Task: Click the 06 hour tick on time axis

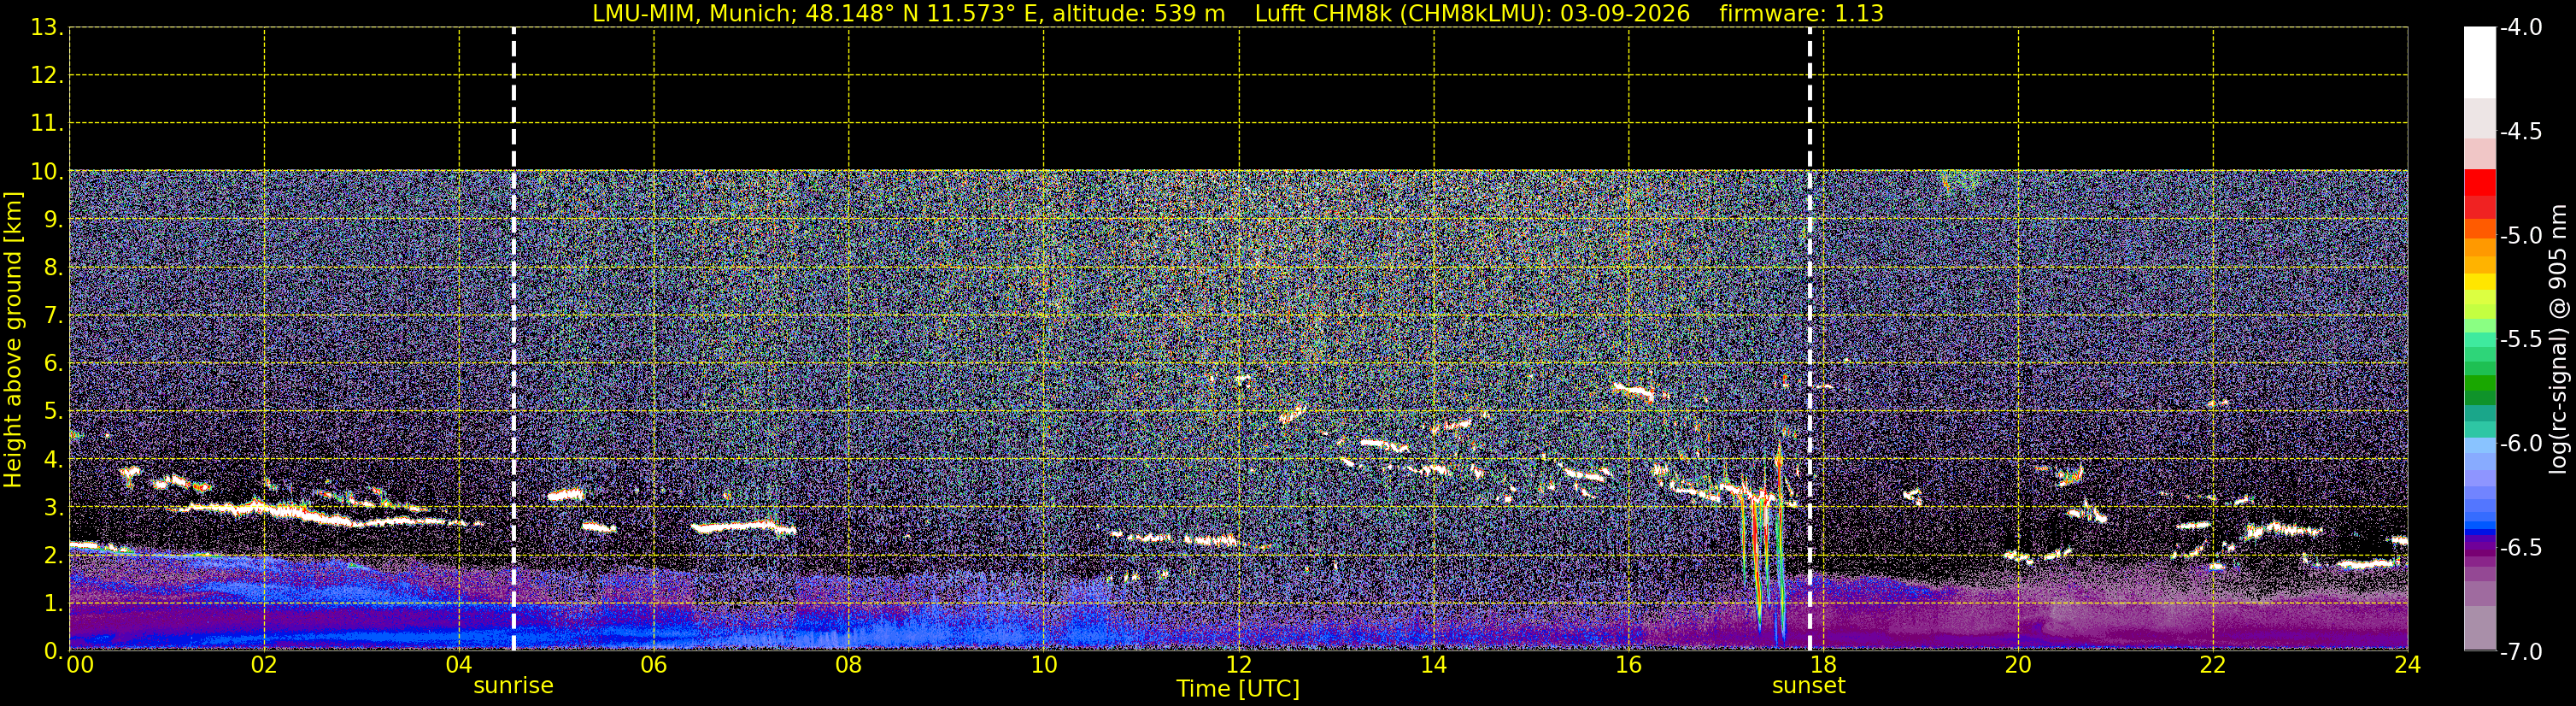Action: tap(653, 665)
